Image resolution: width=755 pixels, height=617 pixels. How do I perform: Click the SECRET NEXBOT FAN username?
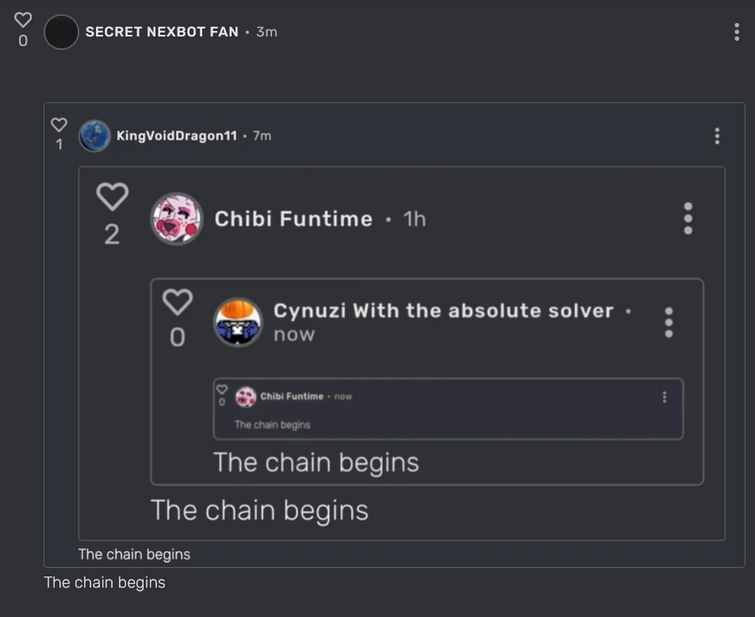[162, 32]
